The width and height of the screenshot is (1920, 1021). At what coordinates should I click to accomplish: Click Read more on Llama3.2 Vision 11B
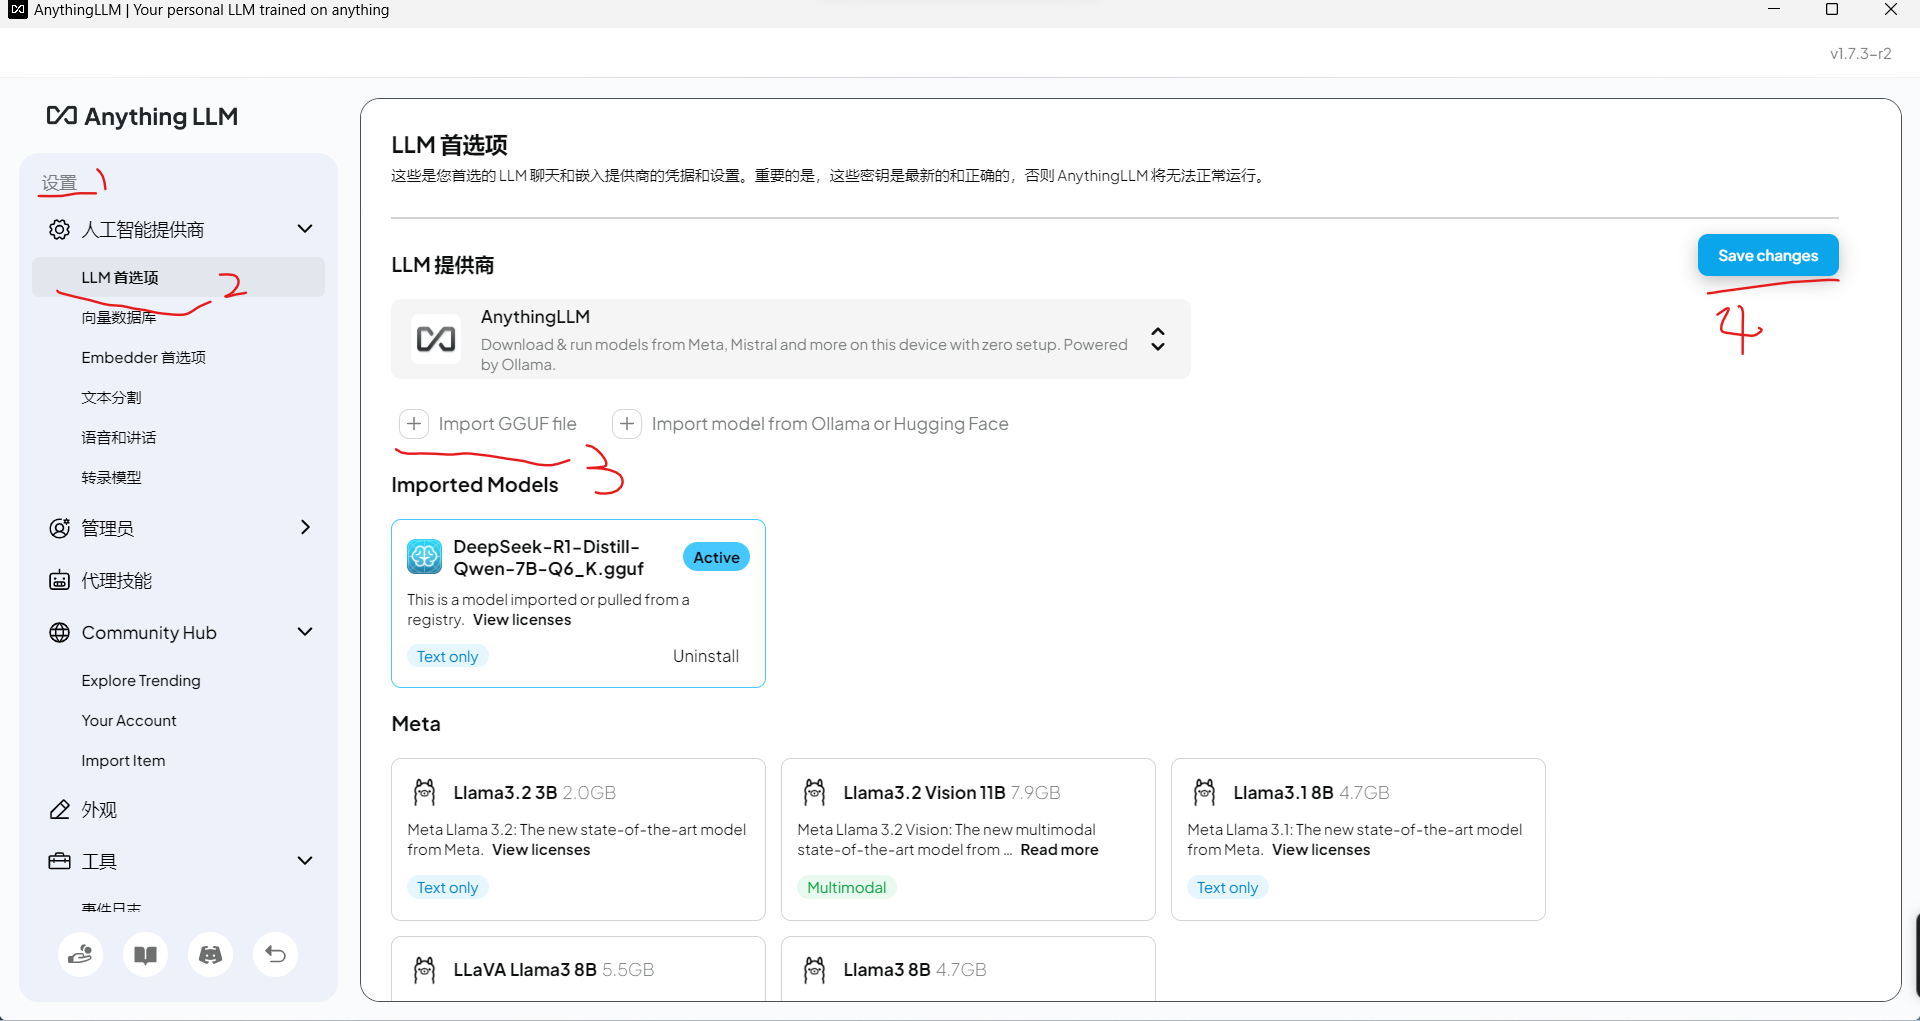(1059, 850)
